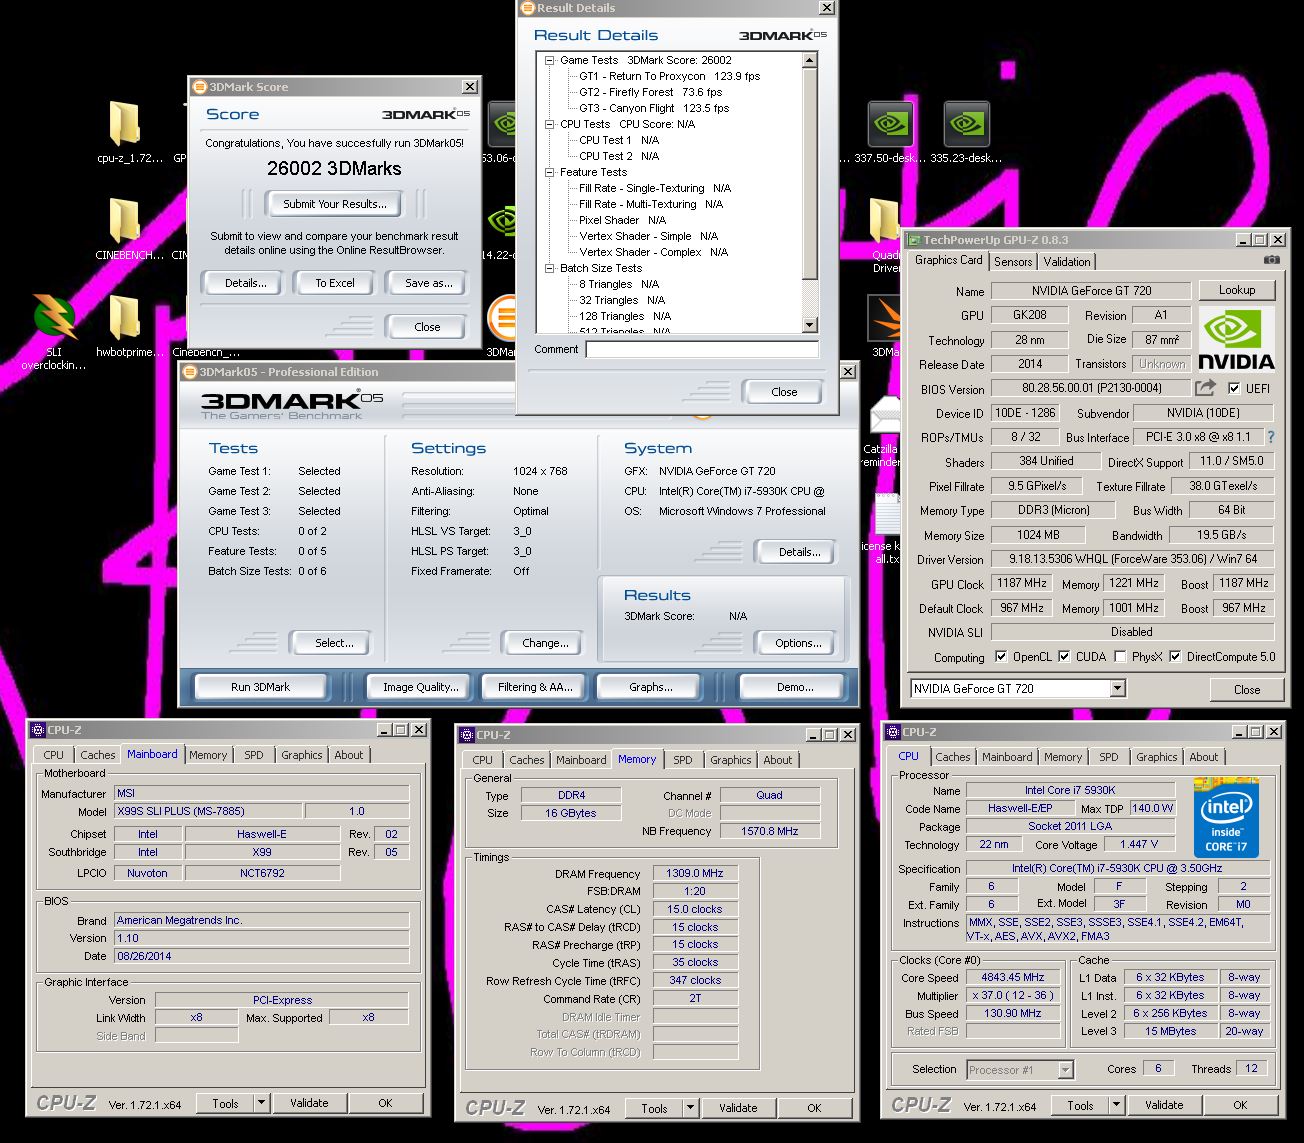Viewport: 1304px width, 1143px height.
Task: Click To Excel button in Score window
Action: [x=335, y=283]
